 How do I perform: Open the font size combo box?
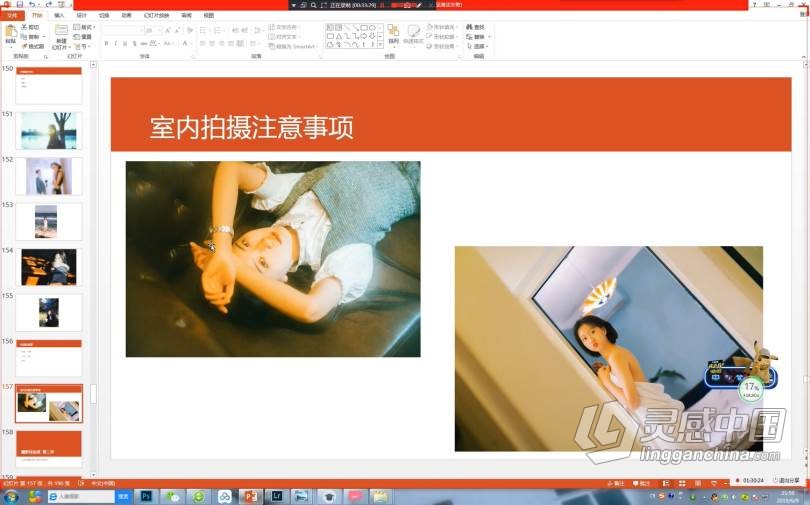click(x=153, y=30)
